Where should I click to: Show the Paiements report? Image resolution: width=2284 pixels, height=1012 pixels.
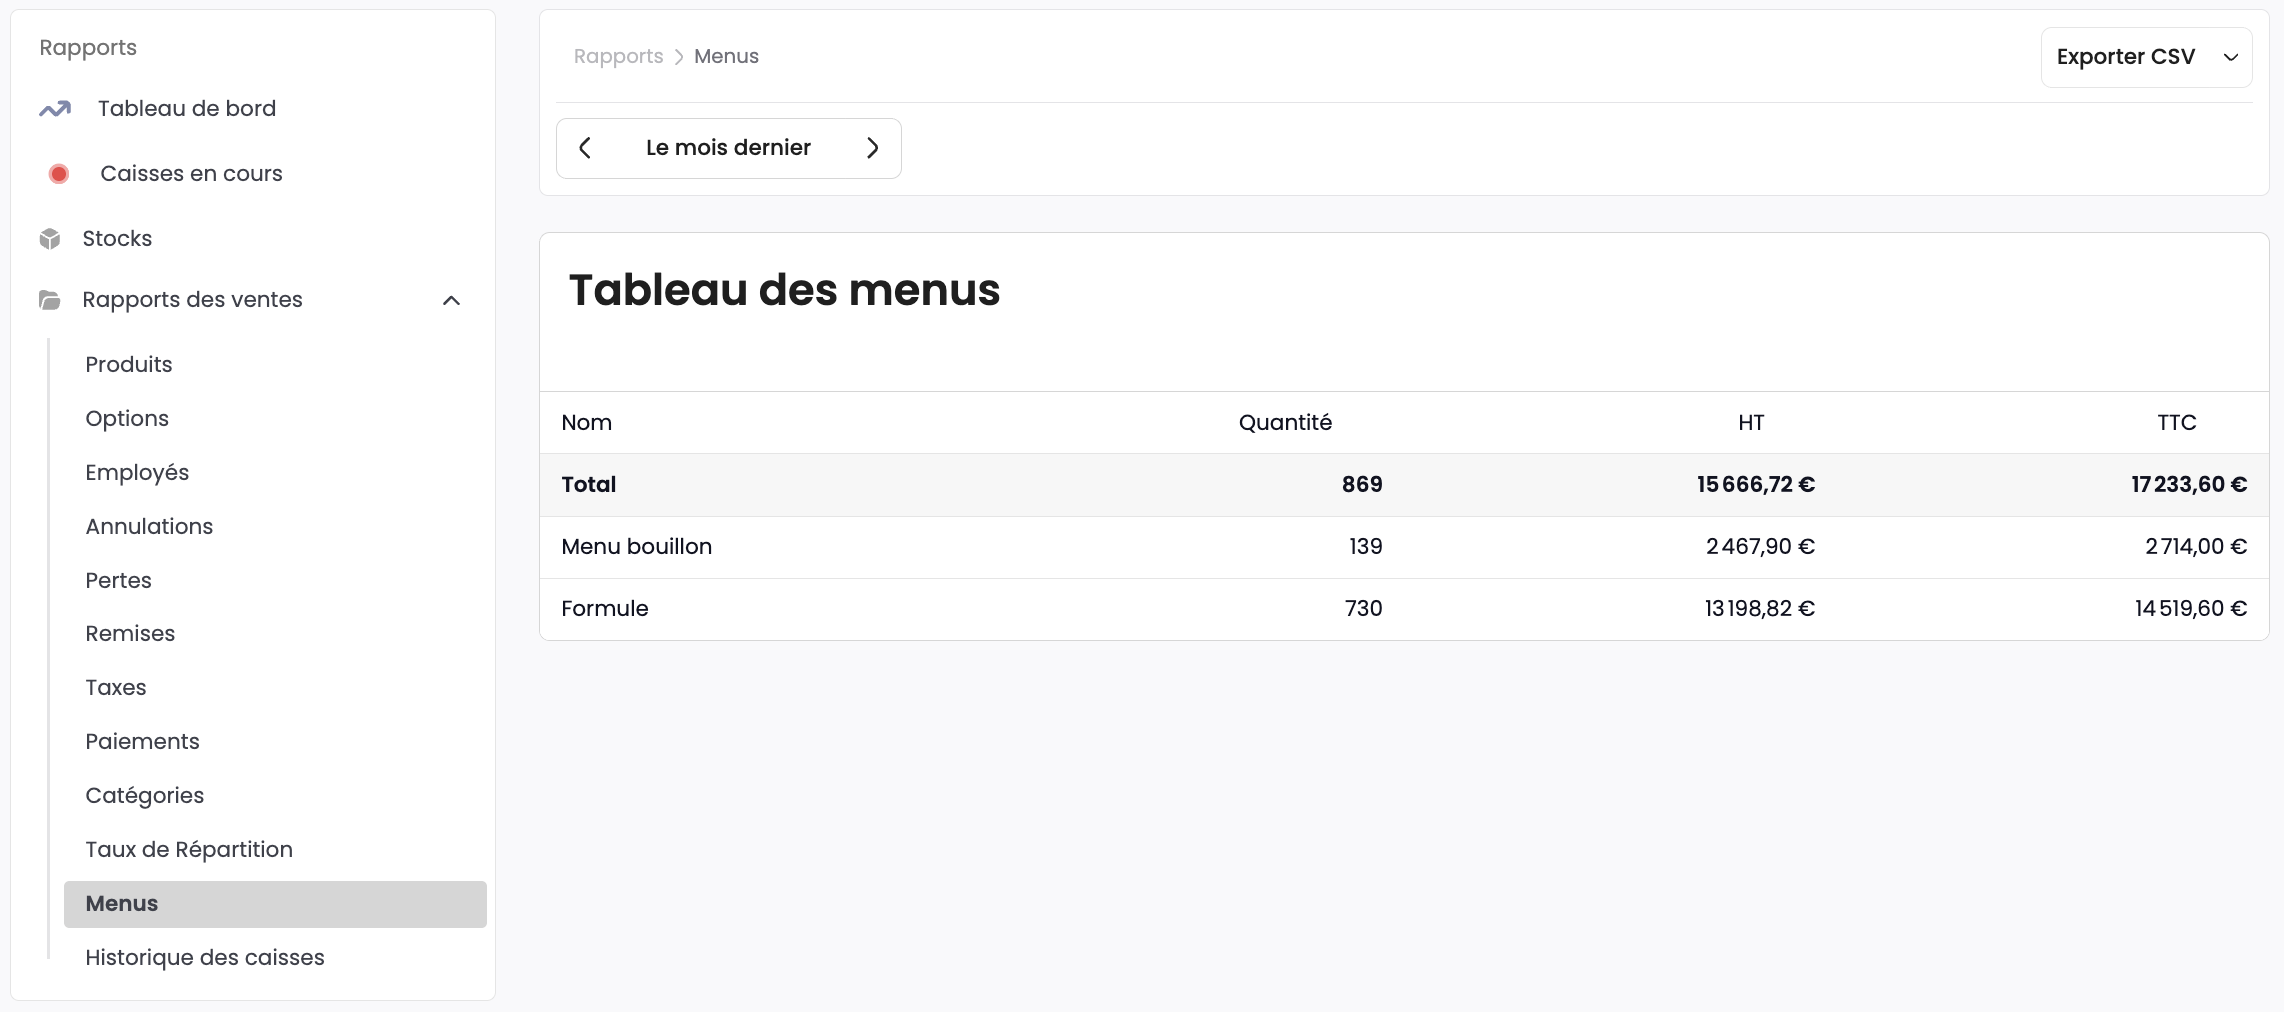click(142, 742)
